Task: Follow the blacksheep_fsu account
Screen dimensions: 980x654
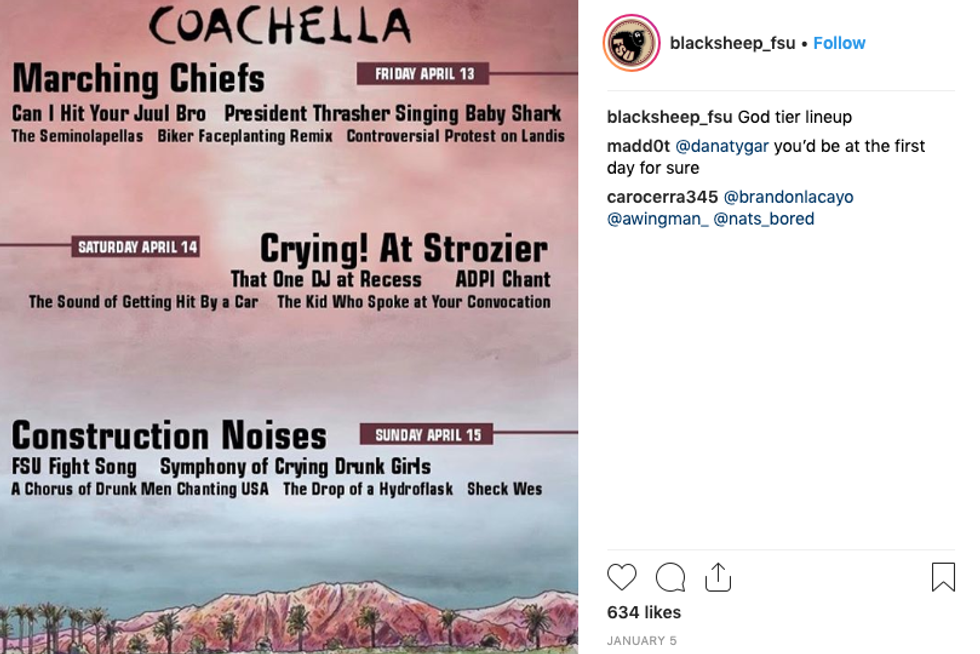Action: tap(839, 43)
